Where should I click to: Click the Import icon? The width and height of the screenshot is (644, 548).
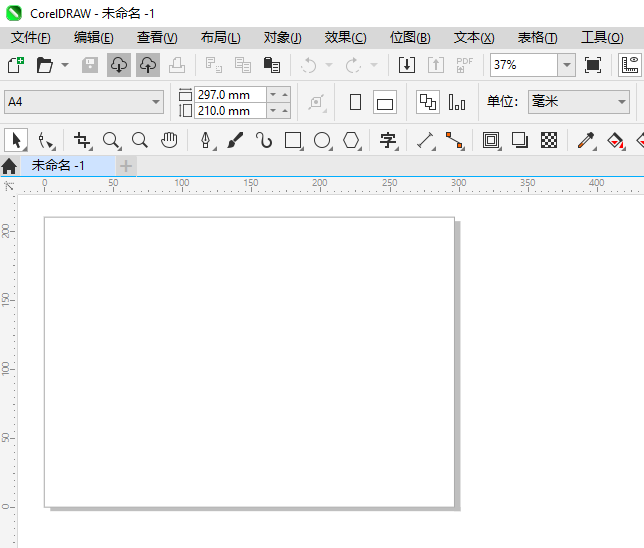pos(407,65)
